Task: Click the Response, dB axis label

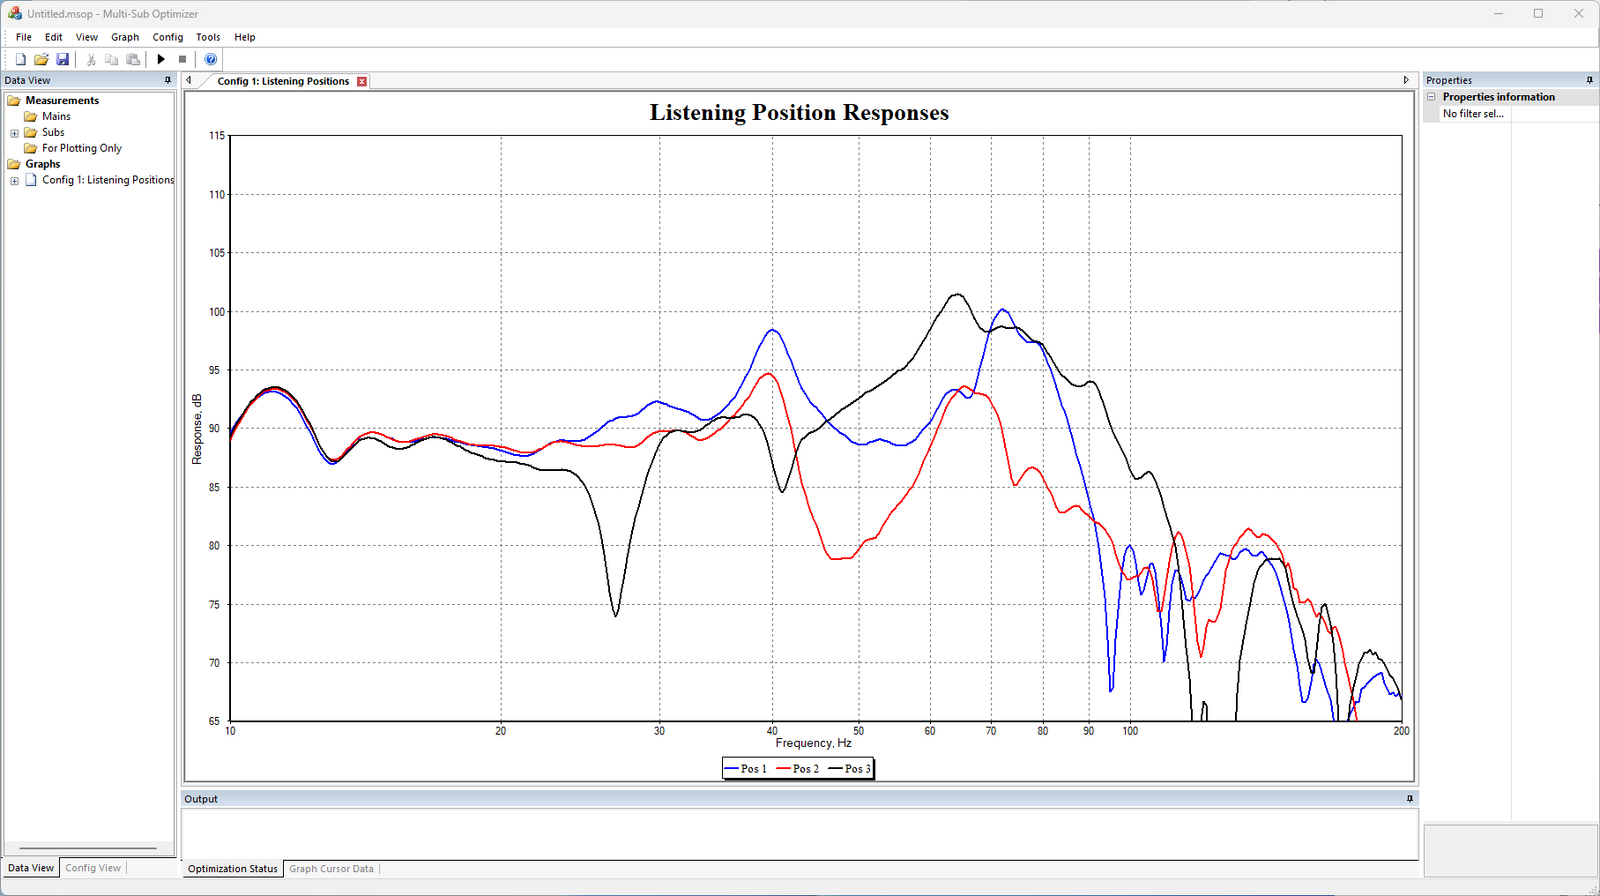Action: click(x=197, y=429)
